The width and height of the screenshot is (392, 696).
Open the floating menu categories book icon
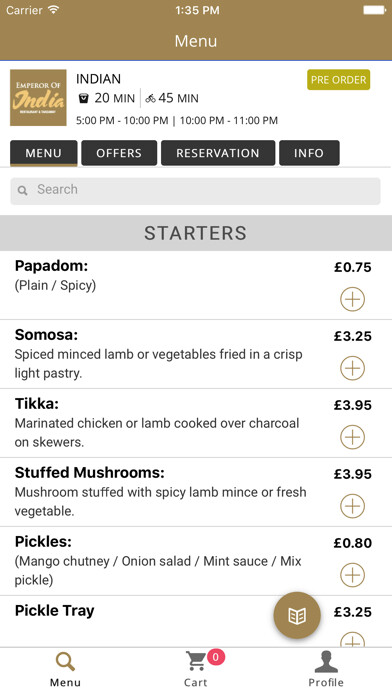point(297,615)
